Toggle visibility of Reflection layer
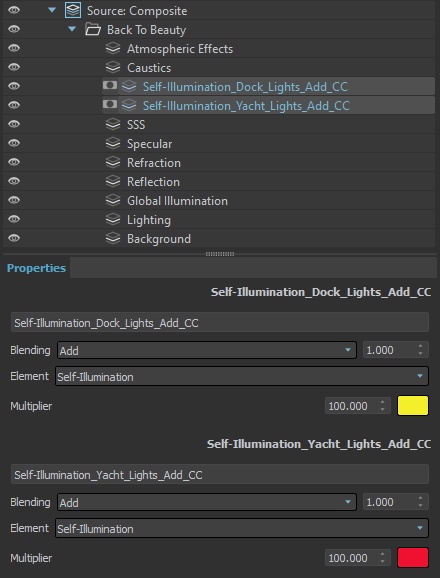Image resolution: width=440 pixels, height=578 pixels. [x=14, y=181]
